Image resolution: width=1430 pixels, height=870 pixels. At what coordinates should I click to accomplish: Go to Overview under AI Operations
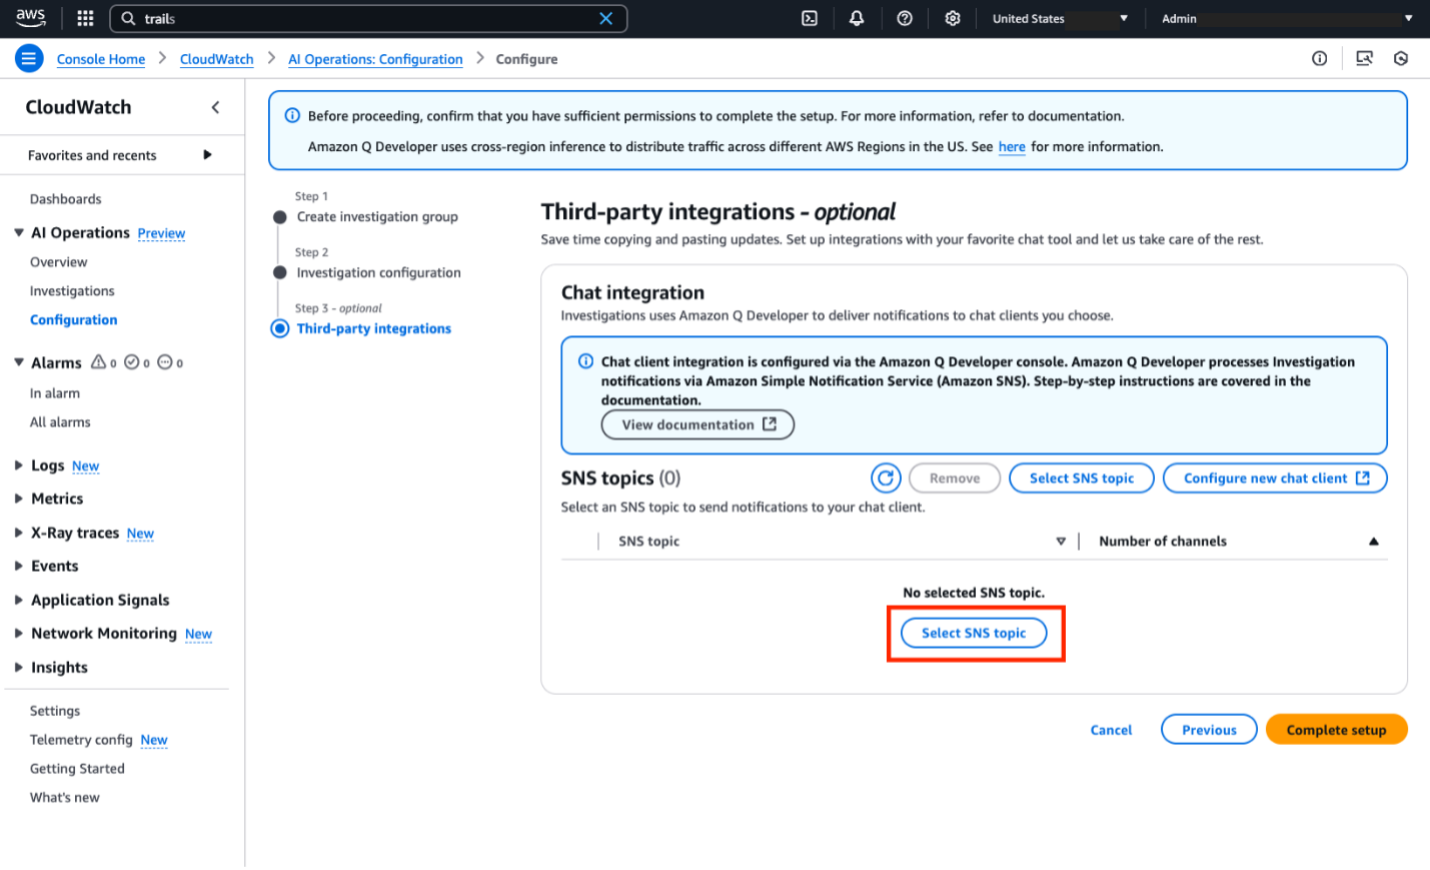pos(59,262)
